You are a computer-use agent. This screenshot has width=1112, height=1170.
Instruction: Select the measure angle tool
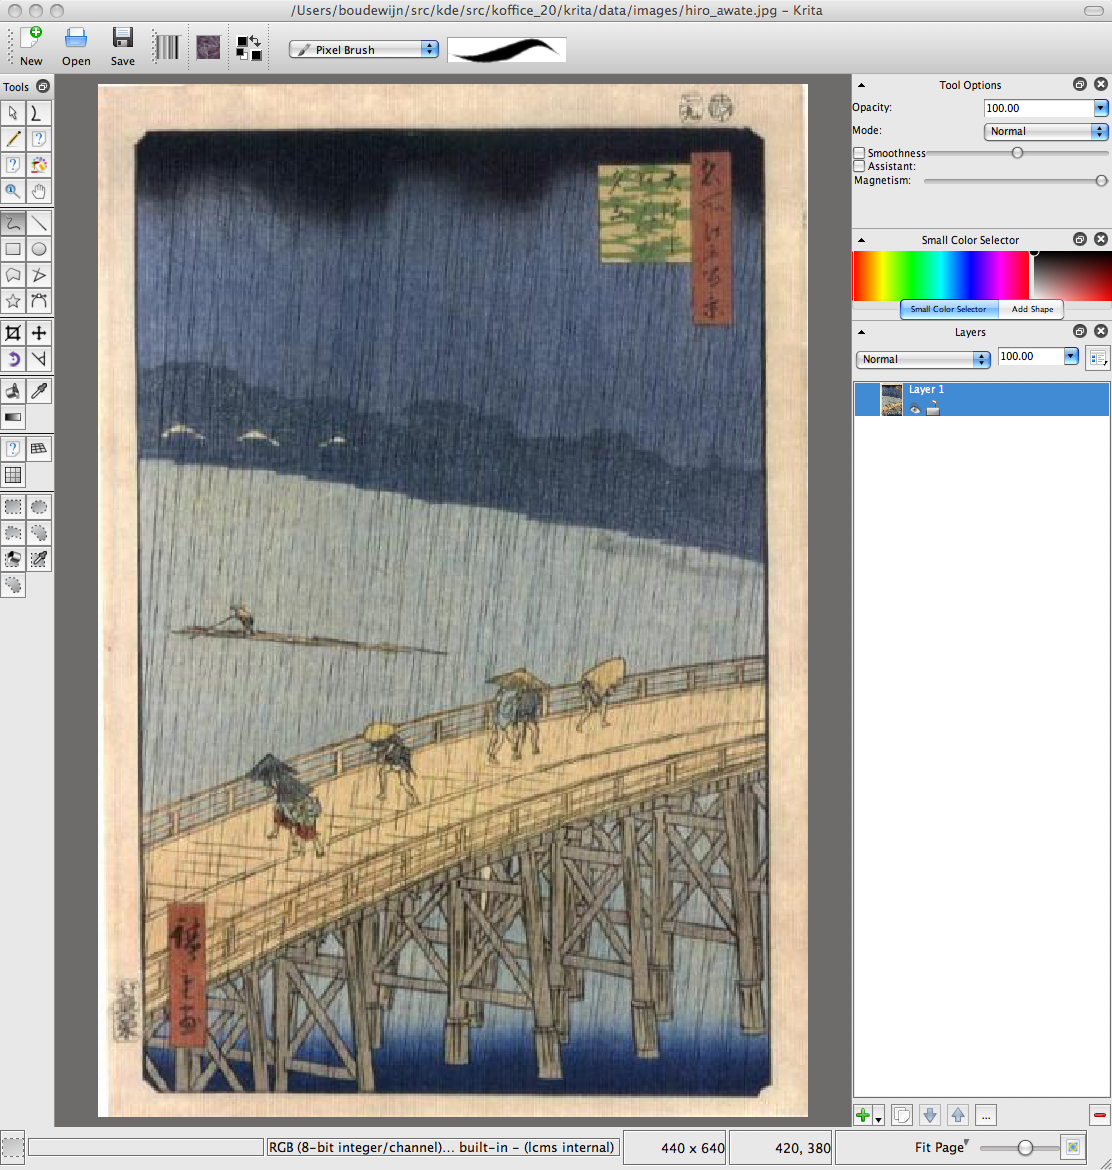pos(38,360)
